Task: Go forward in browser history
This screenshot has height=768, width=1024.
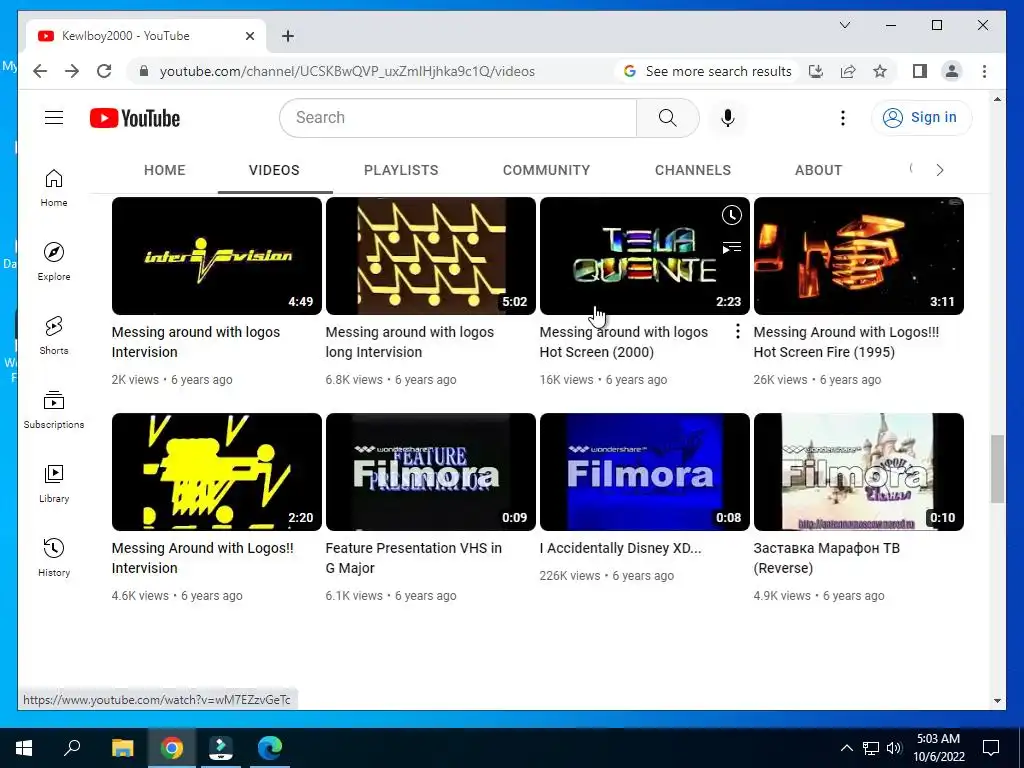Action: click(x=72, y=71)
